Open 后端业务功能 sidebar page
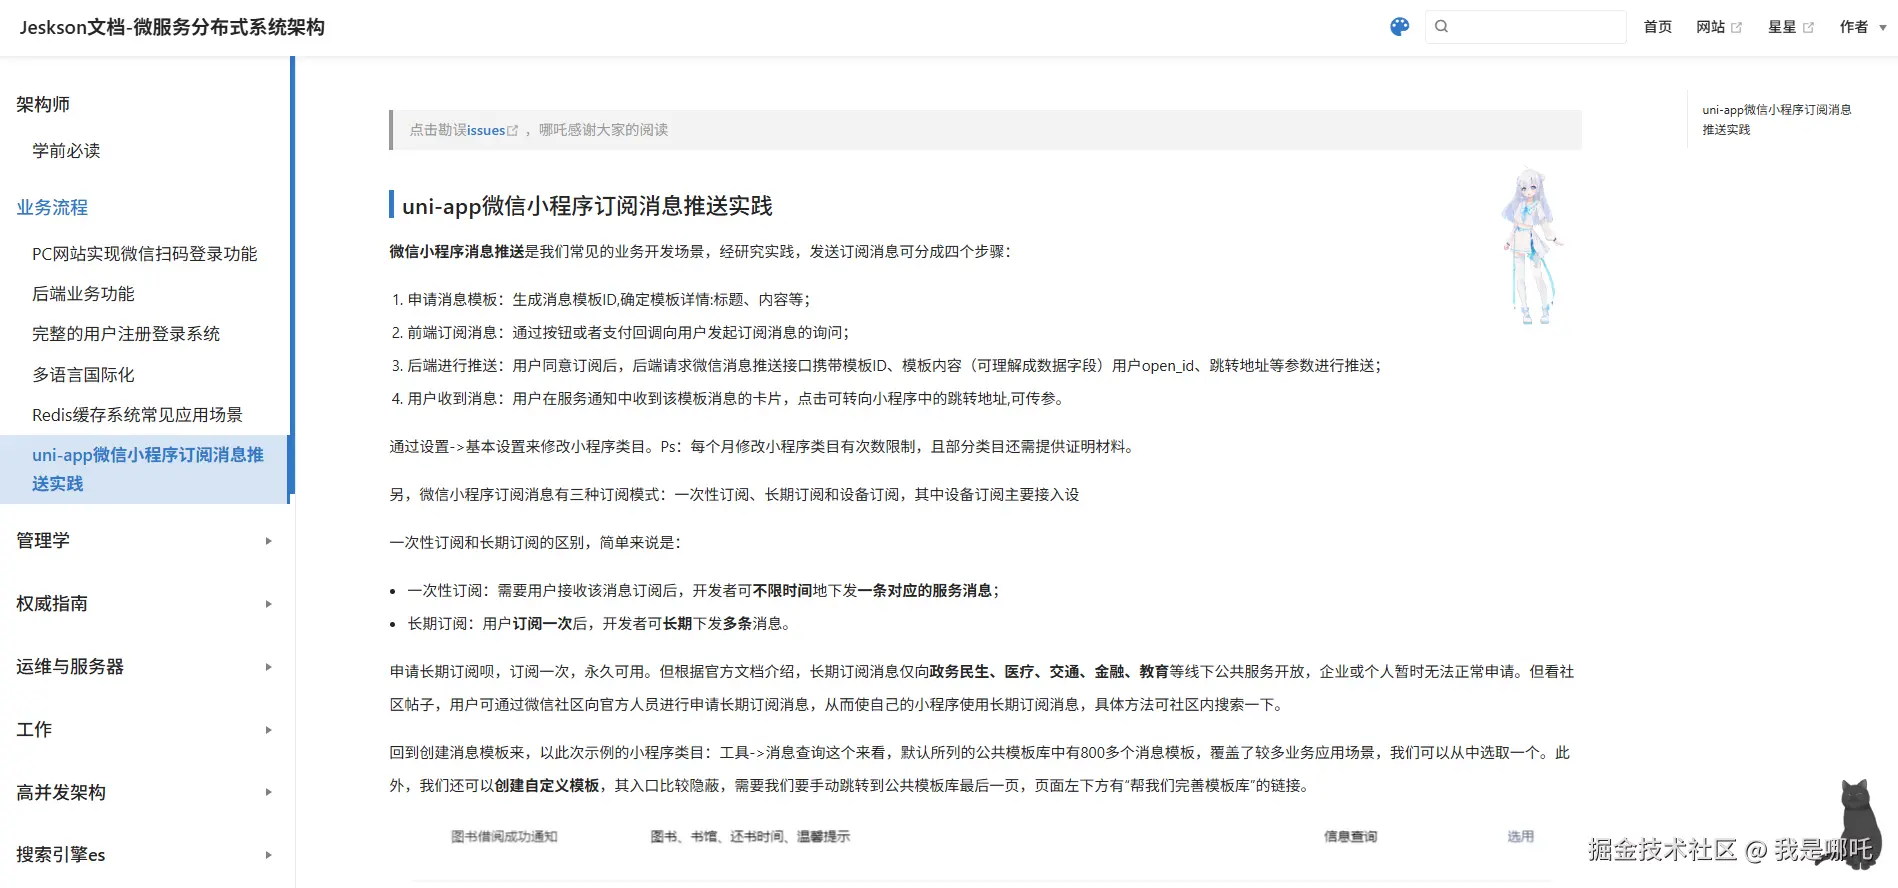Viewport: 1898px width, 888px height. (83, 294)
